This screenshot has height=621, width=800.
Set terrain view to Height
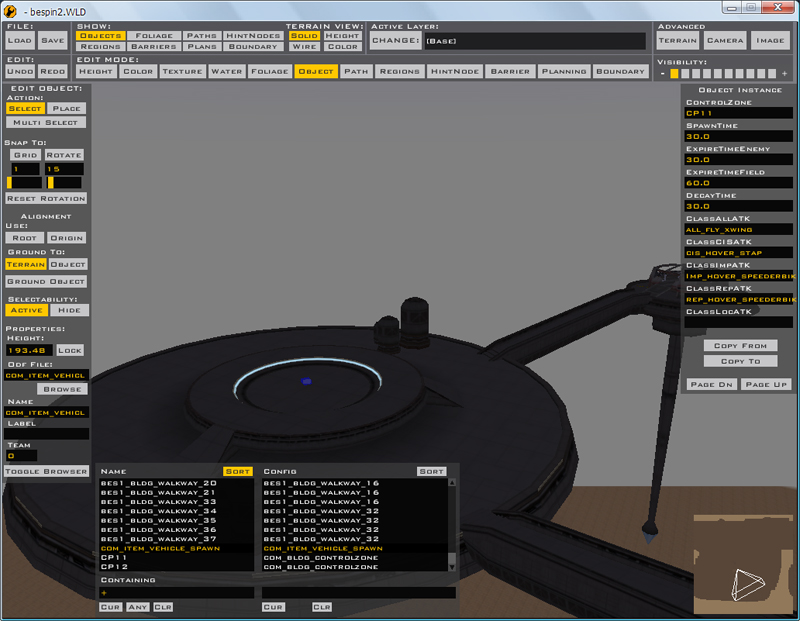[x=342, y=36]
